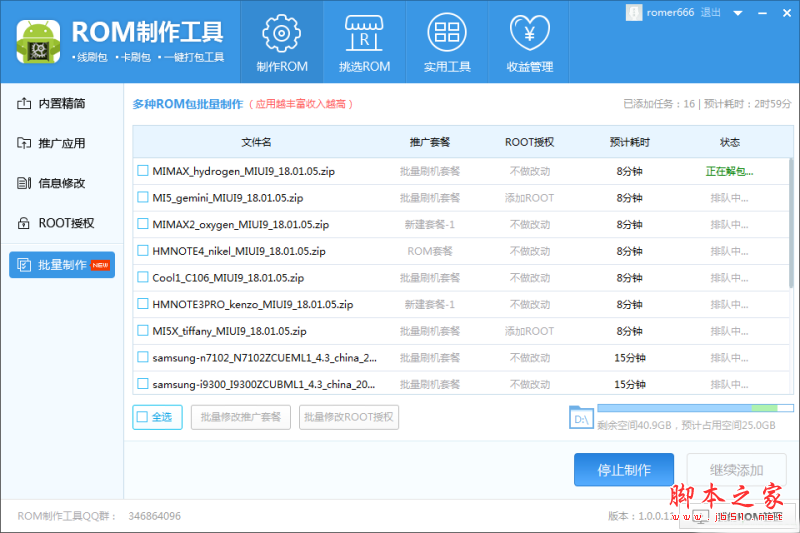Click the 退出 logout link
Image resolution: width=800 pixels, height=533 pixels.
tap(710, 13)
